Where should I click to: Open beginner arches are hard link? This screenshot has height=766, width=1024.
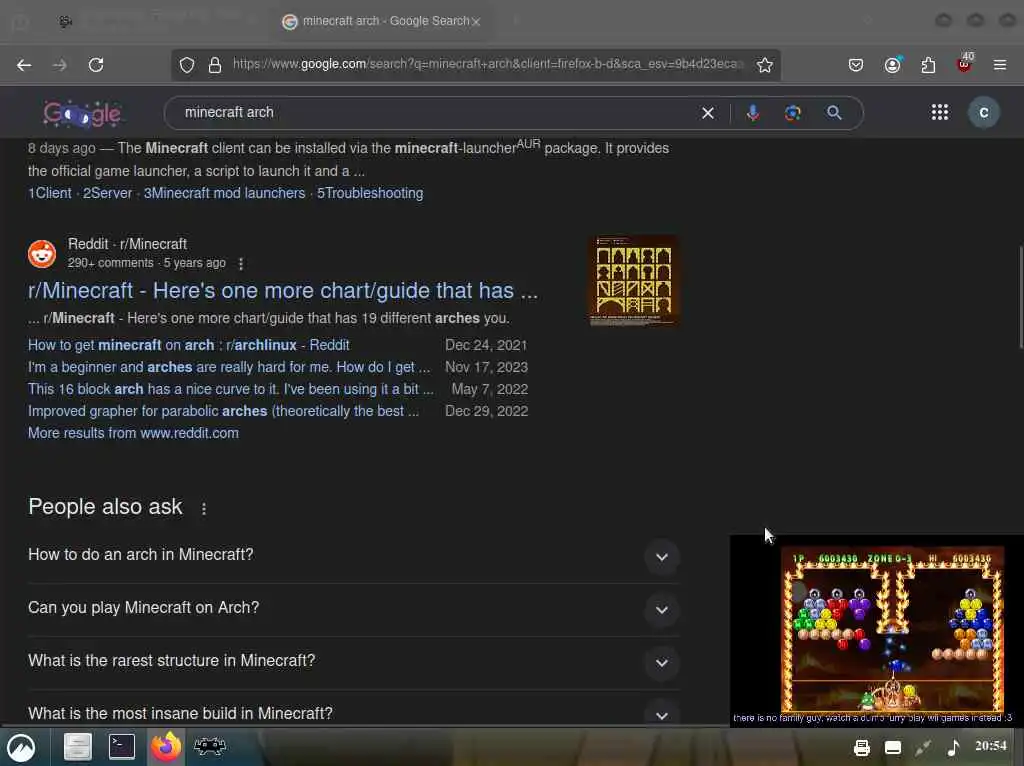point(229,367)
